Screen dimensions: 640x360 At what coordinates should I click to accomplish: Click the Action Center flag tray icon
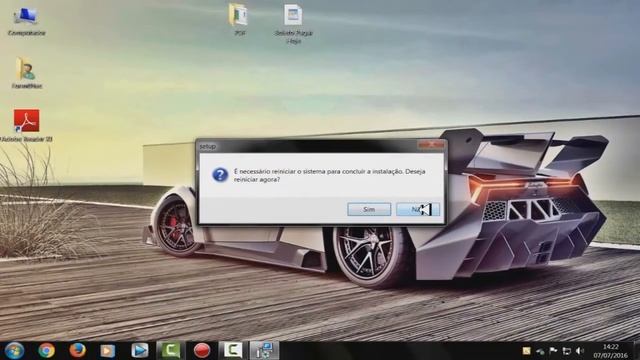tap(553, 351)
